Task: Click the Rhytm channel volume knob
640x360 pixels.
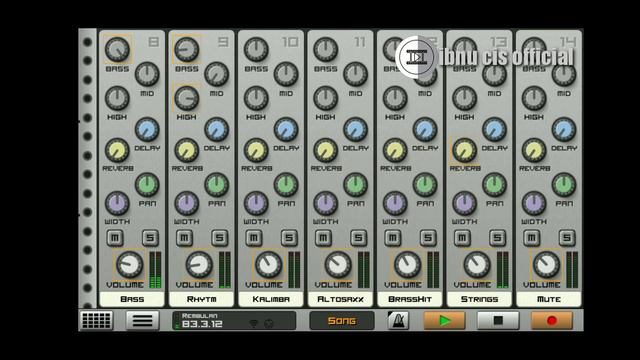Action: (x=199, y=264)
